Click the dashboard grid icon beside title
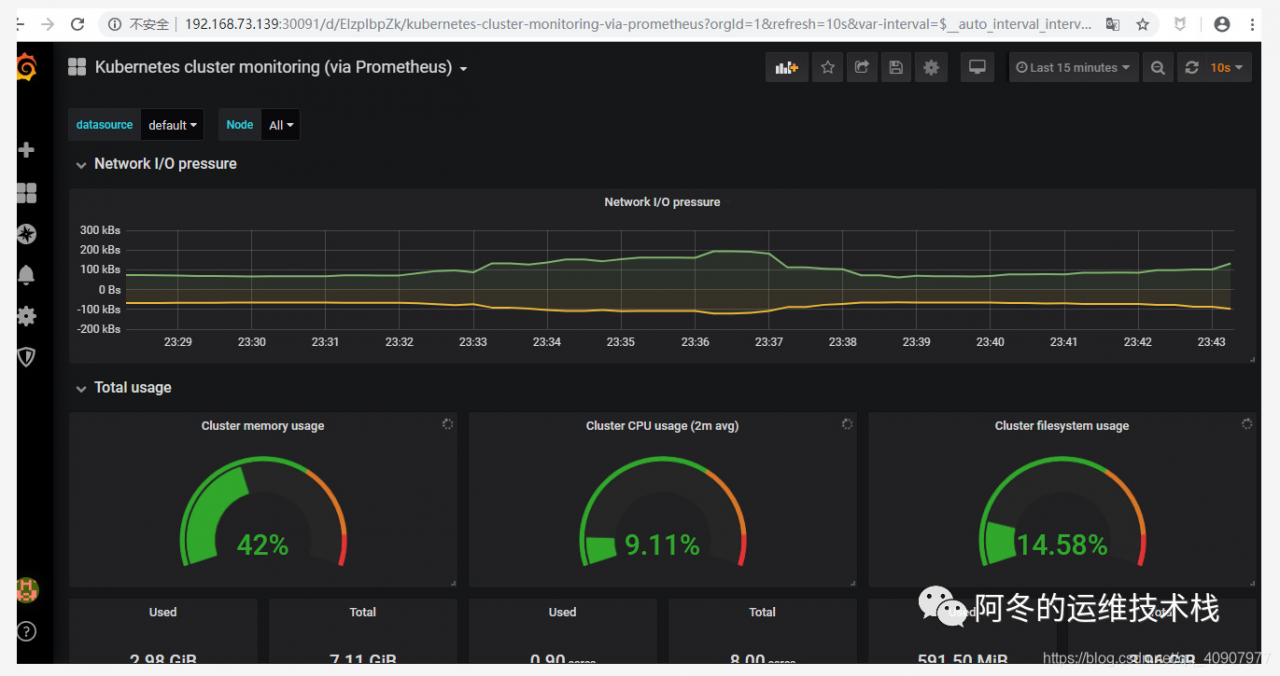 click(77, 67)
